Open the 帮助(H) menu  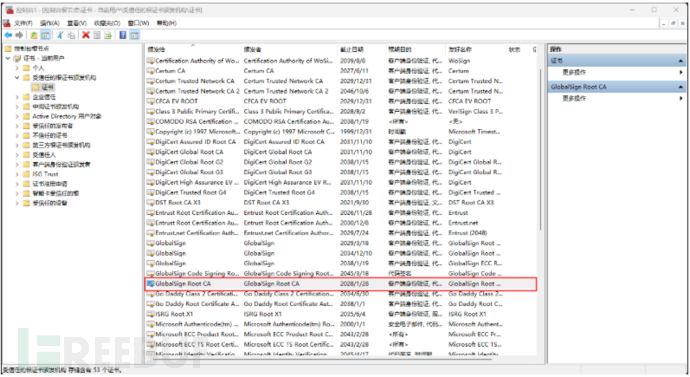tap(167, 23)
